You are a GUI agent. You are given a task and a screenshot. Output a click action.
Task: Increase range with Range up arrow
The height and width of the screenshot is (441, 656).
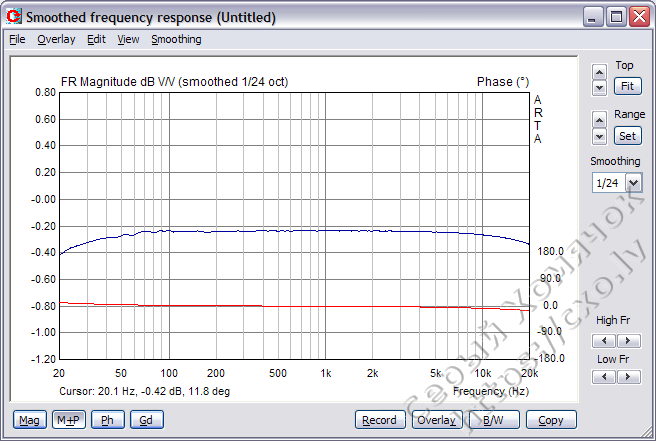tap(600, 121)
